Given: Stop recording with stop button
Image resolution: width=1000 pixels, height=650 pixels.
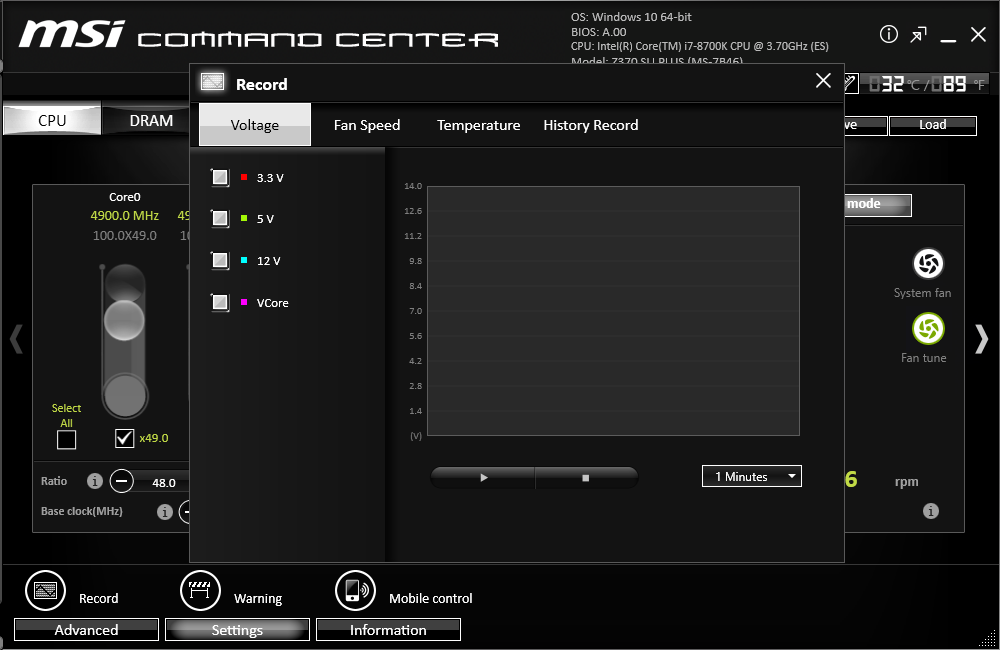Looking at the screenshot, I should [x=586, y=477].
